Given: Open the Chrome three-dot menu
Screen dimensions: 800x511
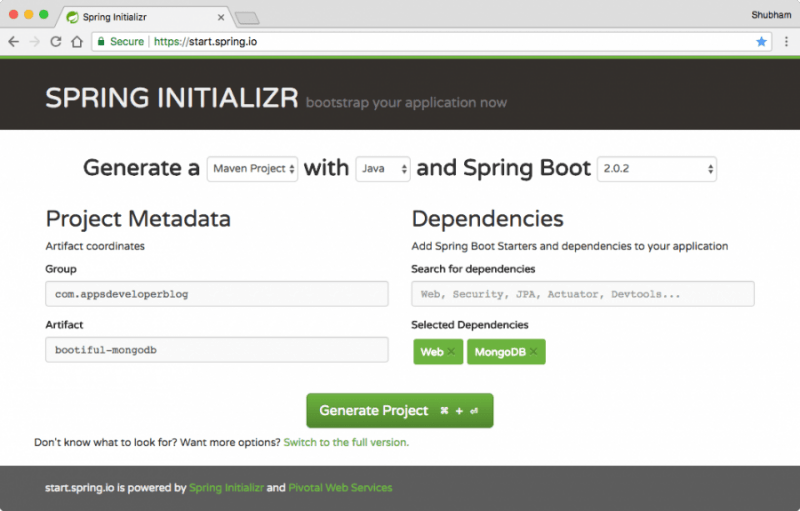Looking at the screenshot, I should click(x=784, y=42).
